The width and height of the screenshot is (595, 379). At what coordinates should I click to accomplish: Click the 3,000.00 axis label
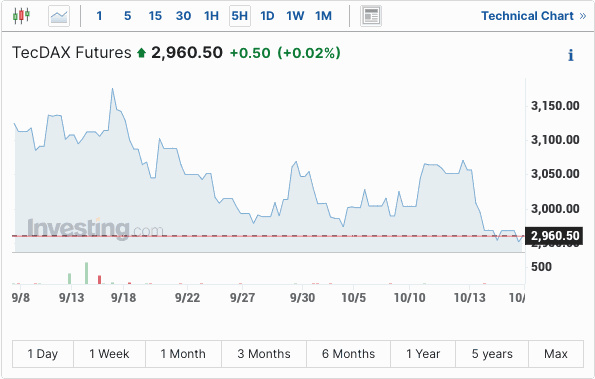(555, 209)
